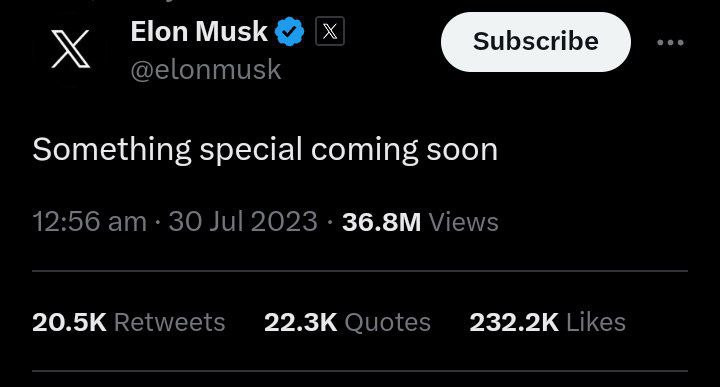
Task: Open the three-dot more options menu
Action: coord(670,43)
